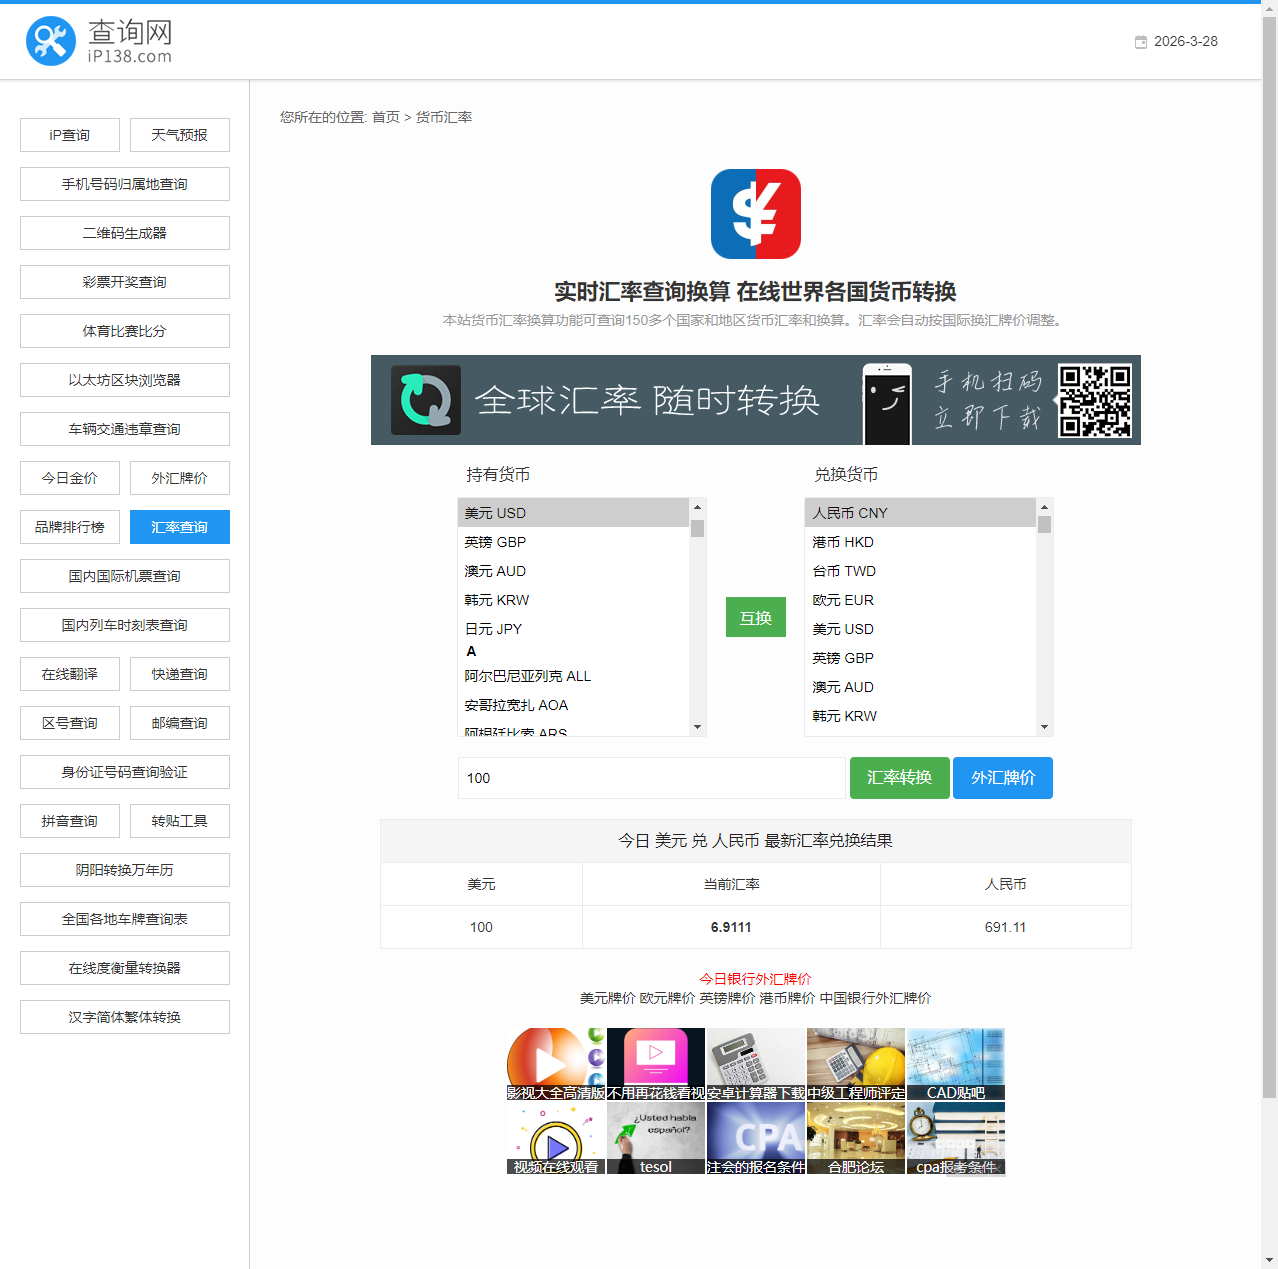This screenshot has width=1278, height=1269.
Task: Click the green 汇率转换 convert button
Action: 899,777
